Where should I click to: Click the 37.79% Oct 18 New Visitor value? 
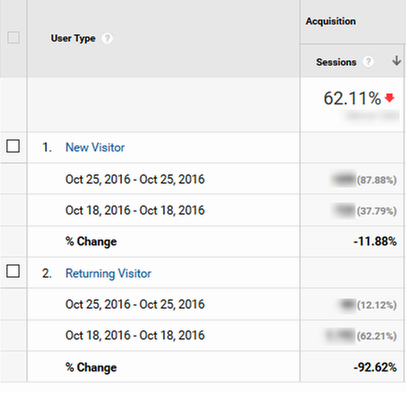coord(377,211)
